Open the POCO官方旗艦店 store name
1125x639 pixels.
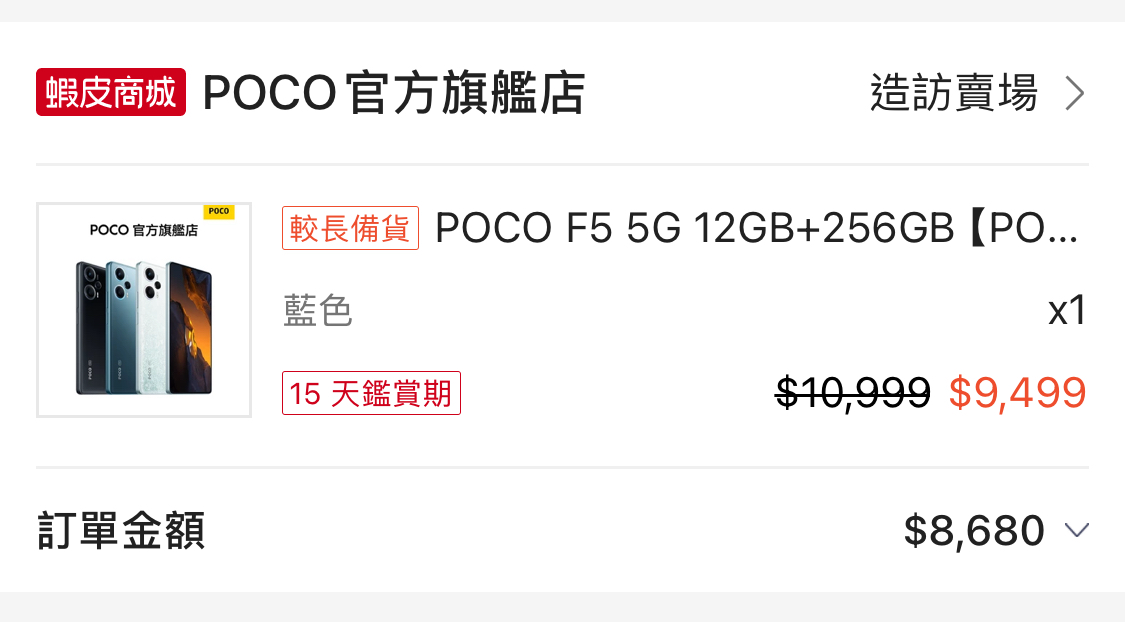click(393, 93)
